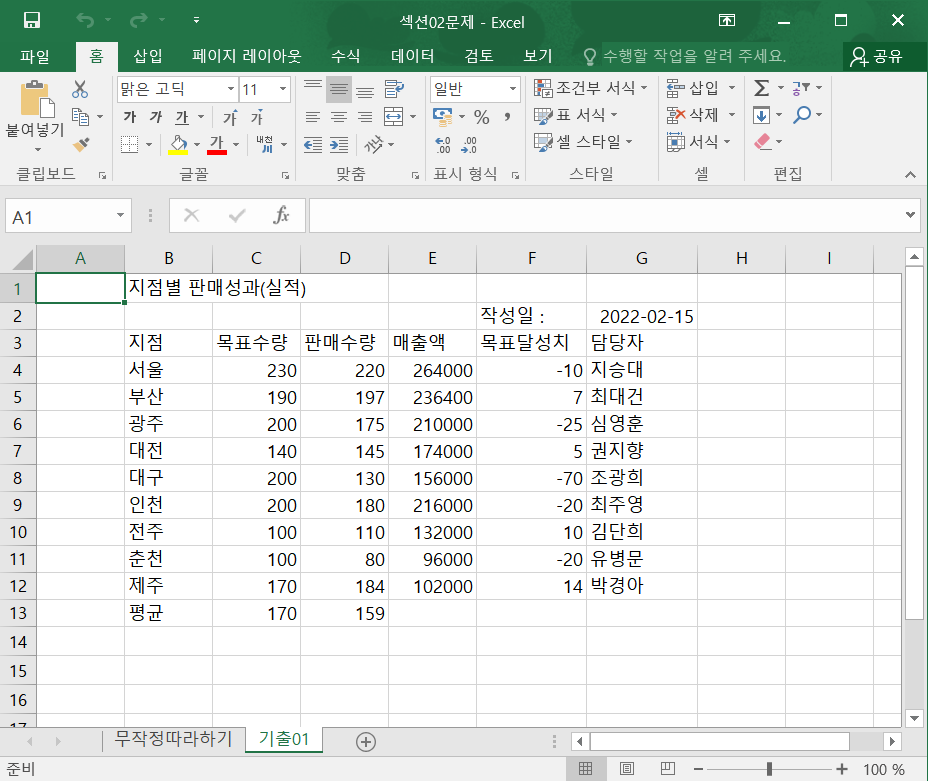
Task: Click the Orientation text angle icon
Action: (374, 144)
